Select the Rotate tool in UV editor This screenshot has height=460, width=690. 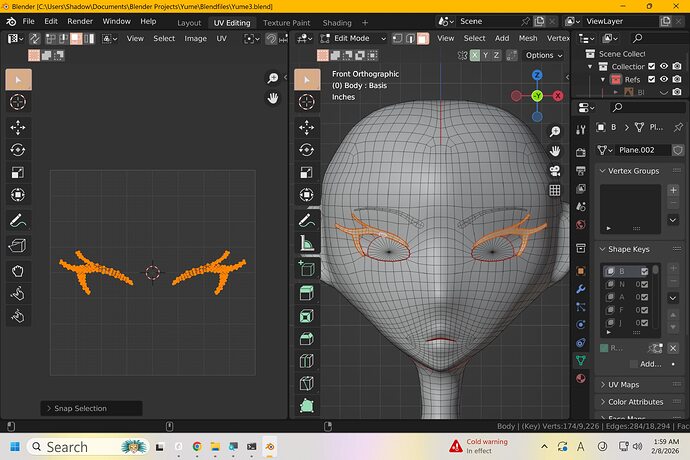(18, 150)
